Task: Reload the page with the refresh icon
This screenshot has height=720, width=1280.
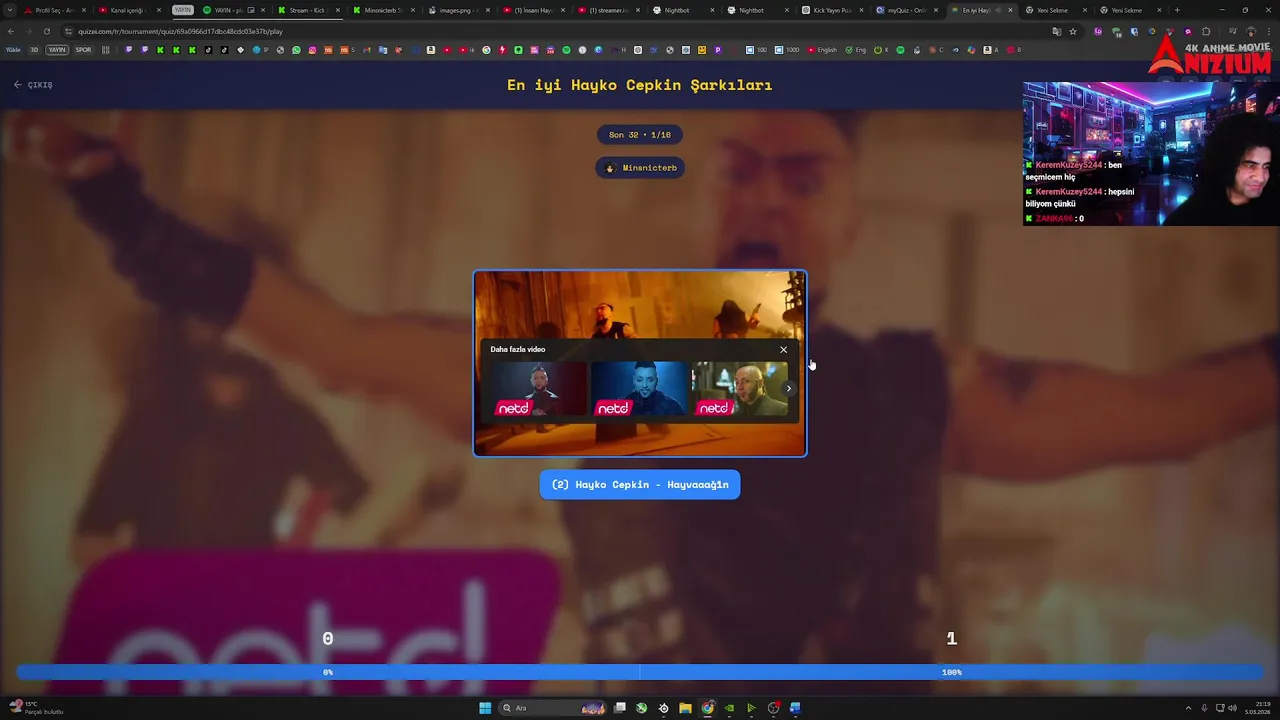Action: tap(46, 31)
